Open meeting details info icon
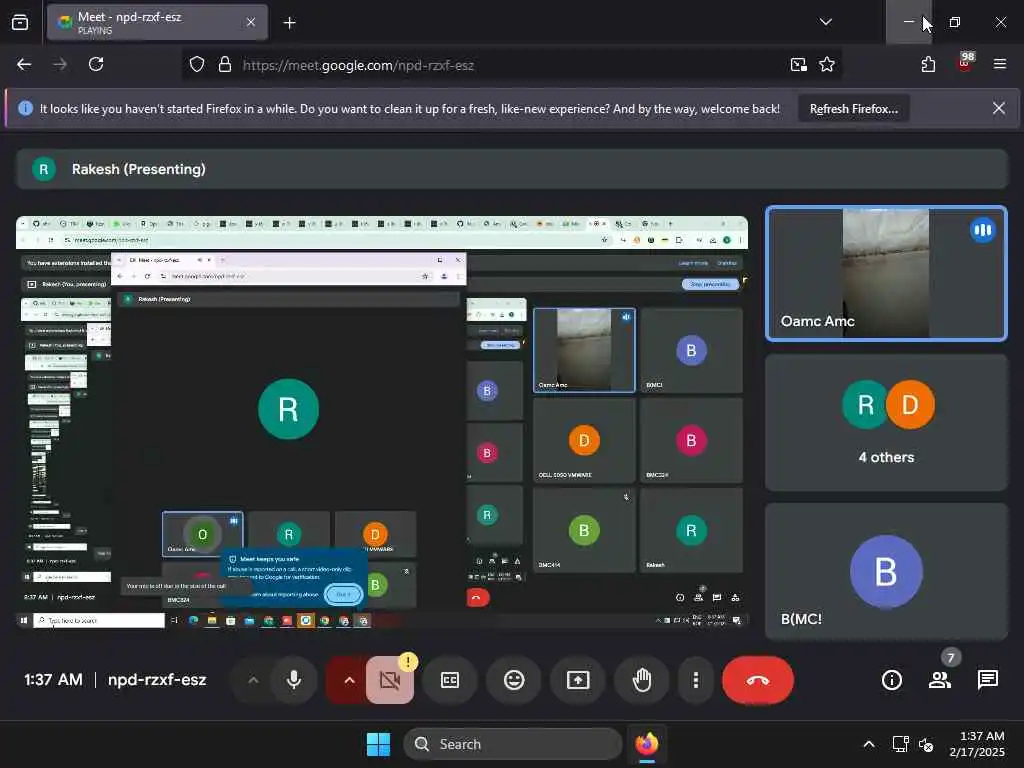 click(891, 680)
